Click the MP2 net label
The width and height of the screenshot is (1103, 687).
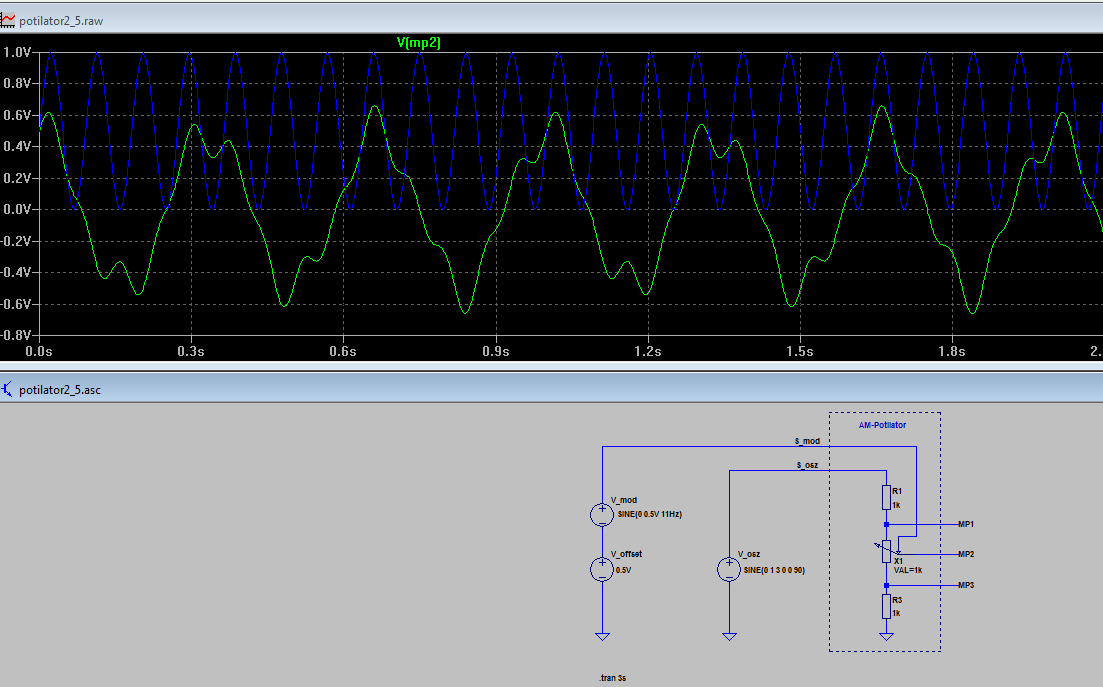(x=966, y=554)
